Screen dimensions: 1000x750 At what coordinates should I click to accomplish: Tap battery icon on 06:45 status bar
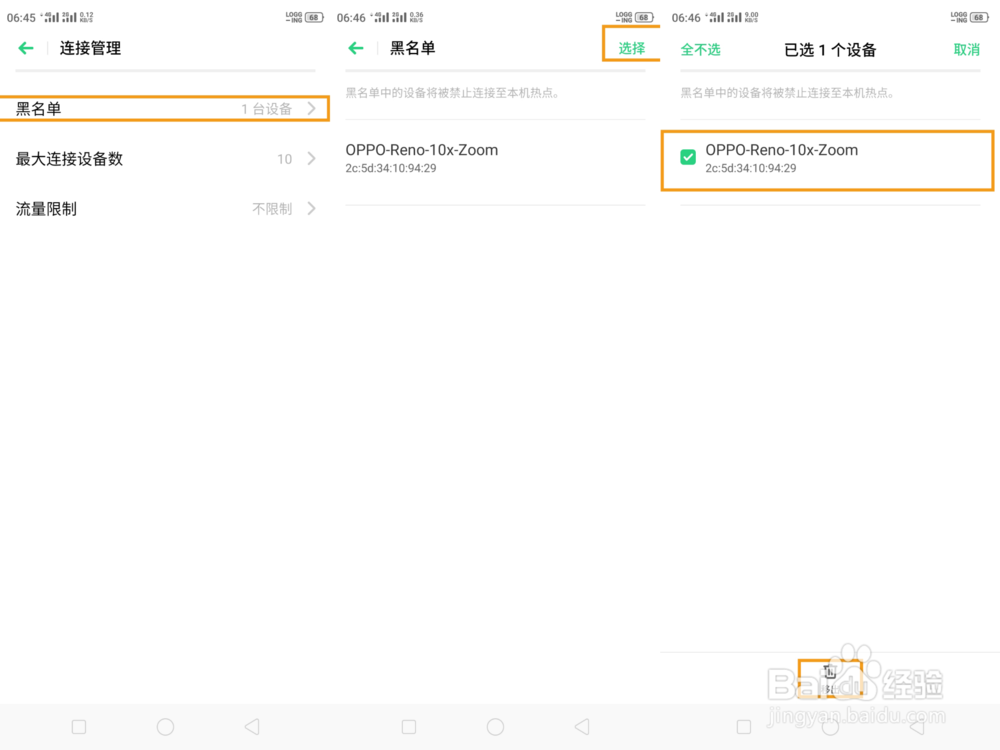click(x=314, y=17)
